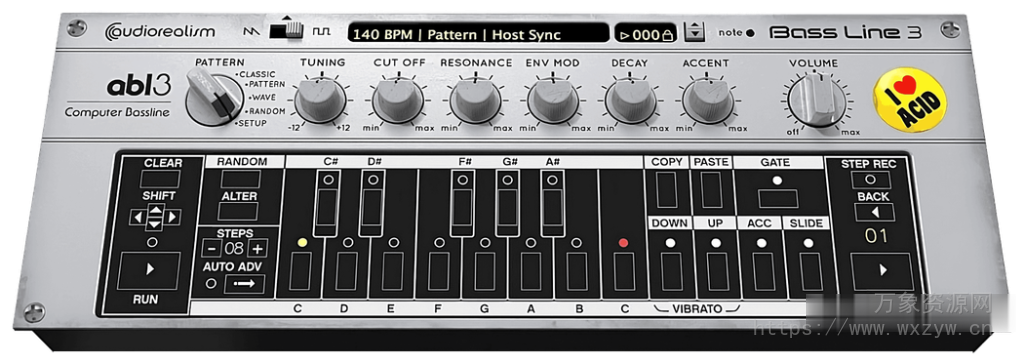Decrease steps with the minus button

(211, 248)
